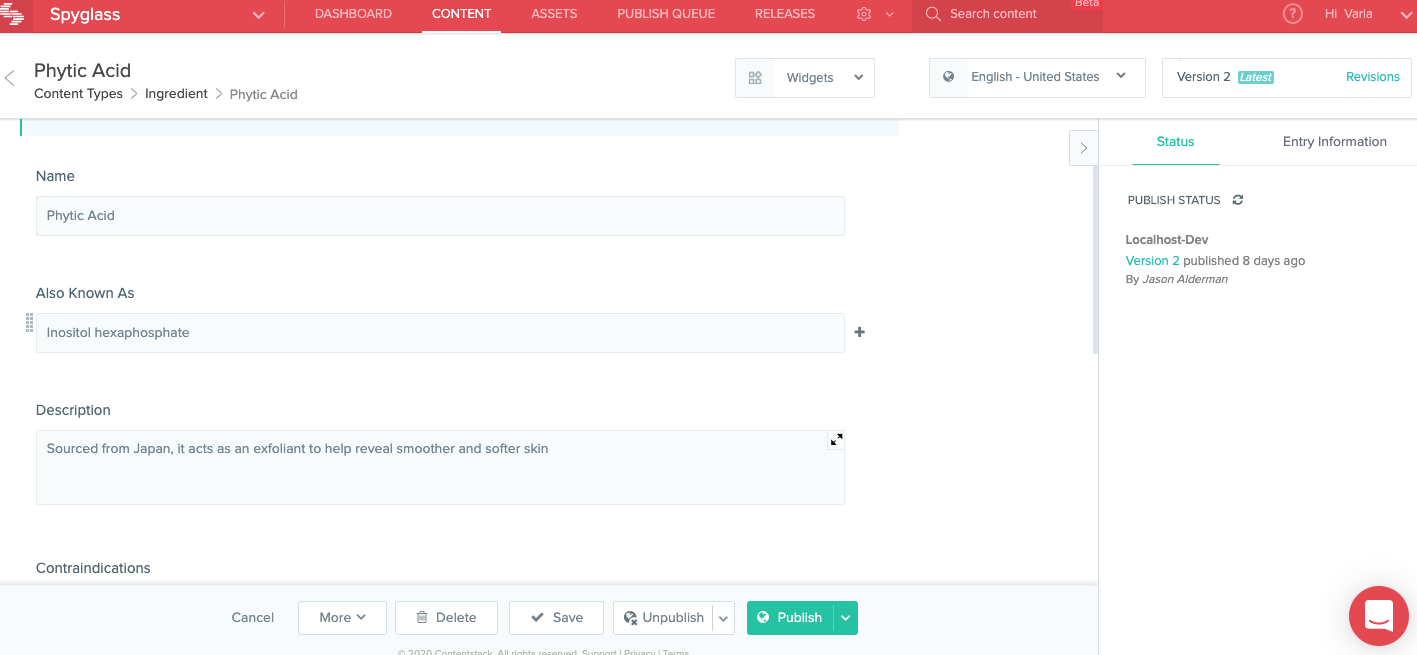
Task: Open the Widgets dropdown
Action: 805,77
